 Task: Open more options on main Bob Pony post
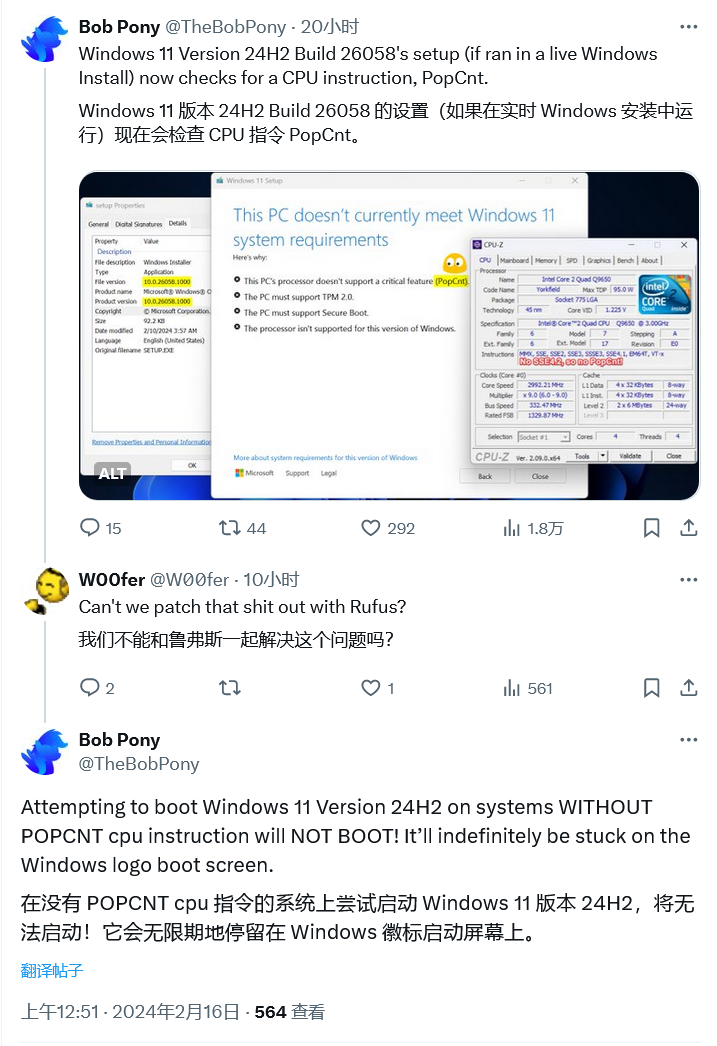(689, 740)
